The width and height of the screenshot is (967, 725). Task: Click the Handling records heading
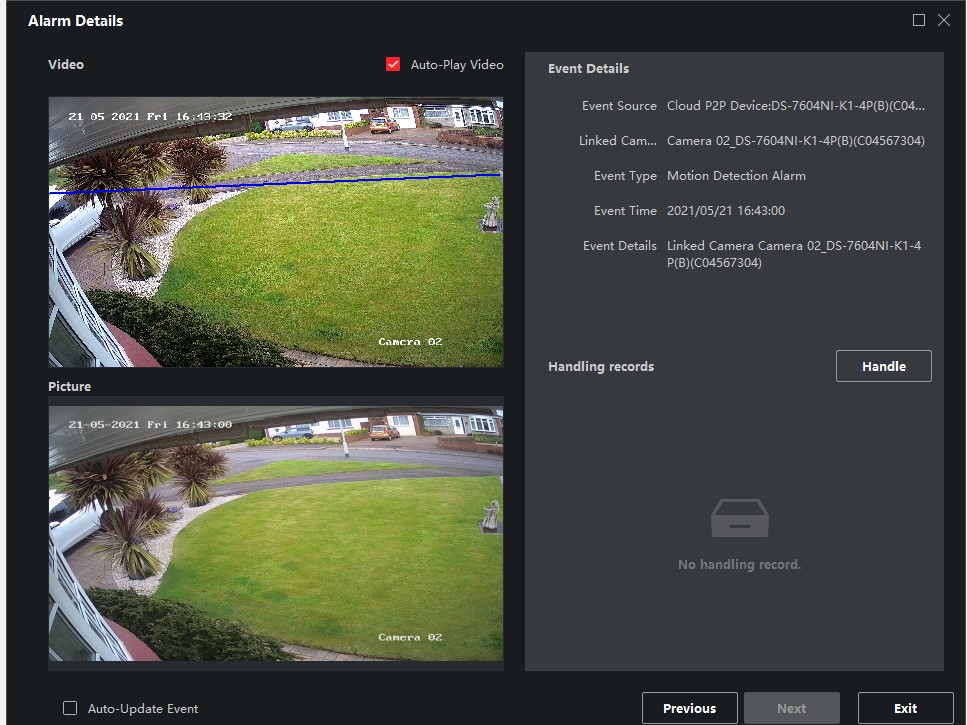point(601,367)
